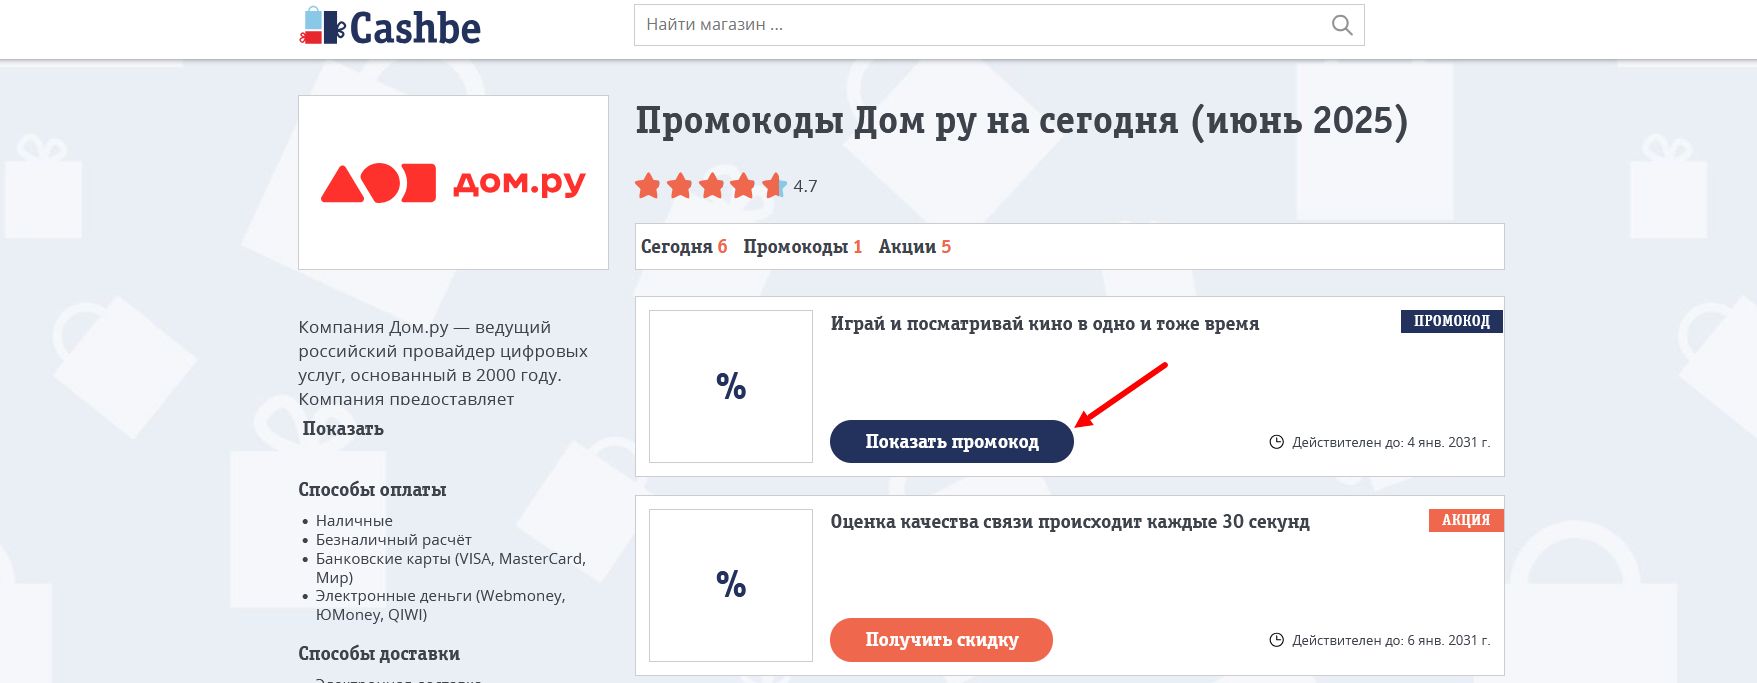Click the 'Показать промокод' button
This screenshot has width=1757, height=683.
point(951,441)
